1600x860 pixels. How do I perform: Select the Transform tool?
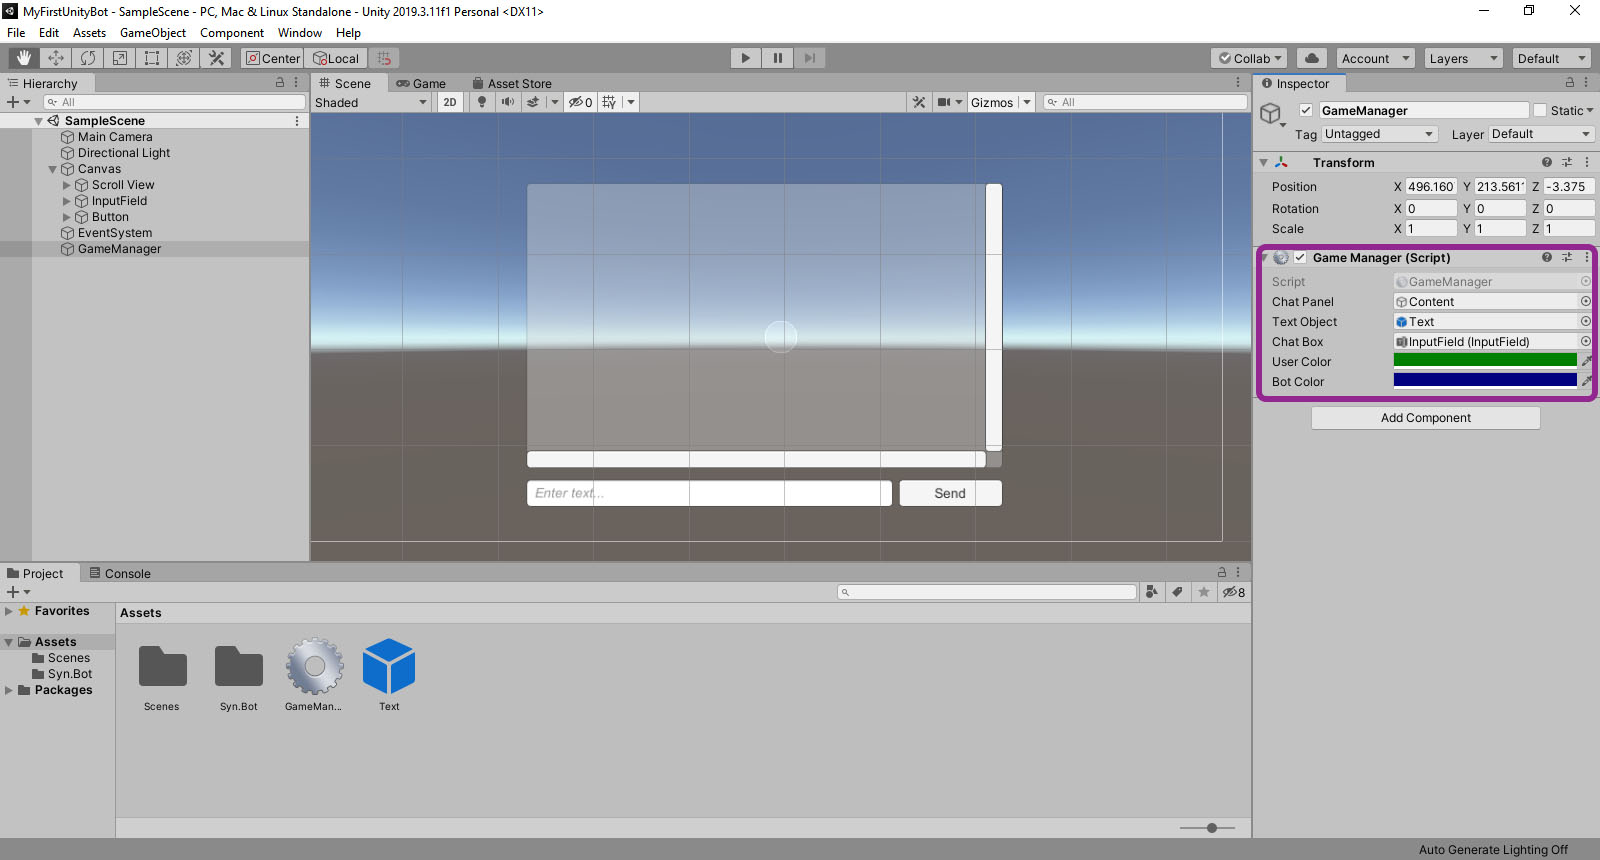pyautogui.click(x=184, y=58)
